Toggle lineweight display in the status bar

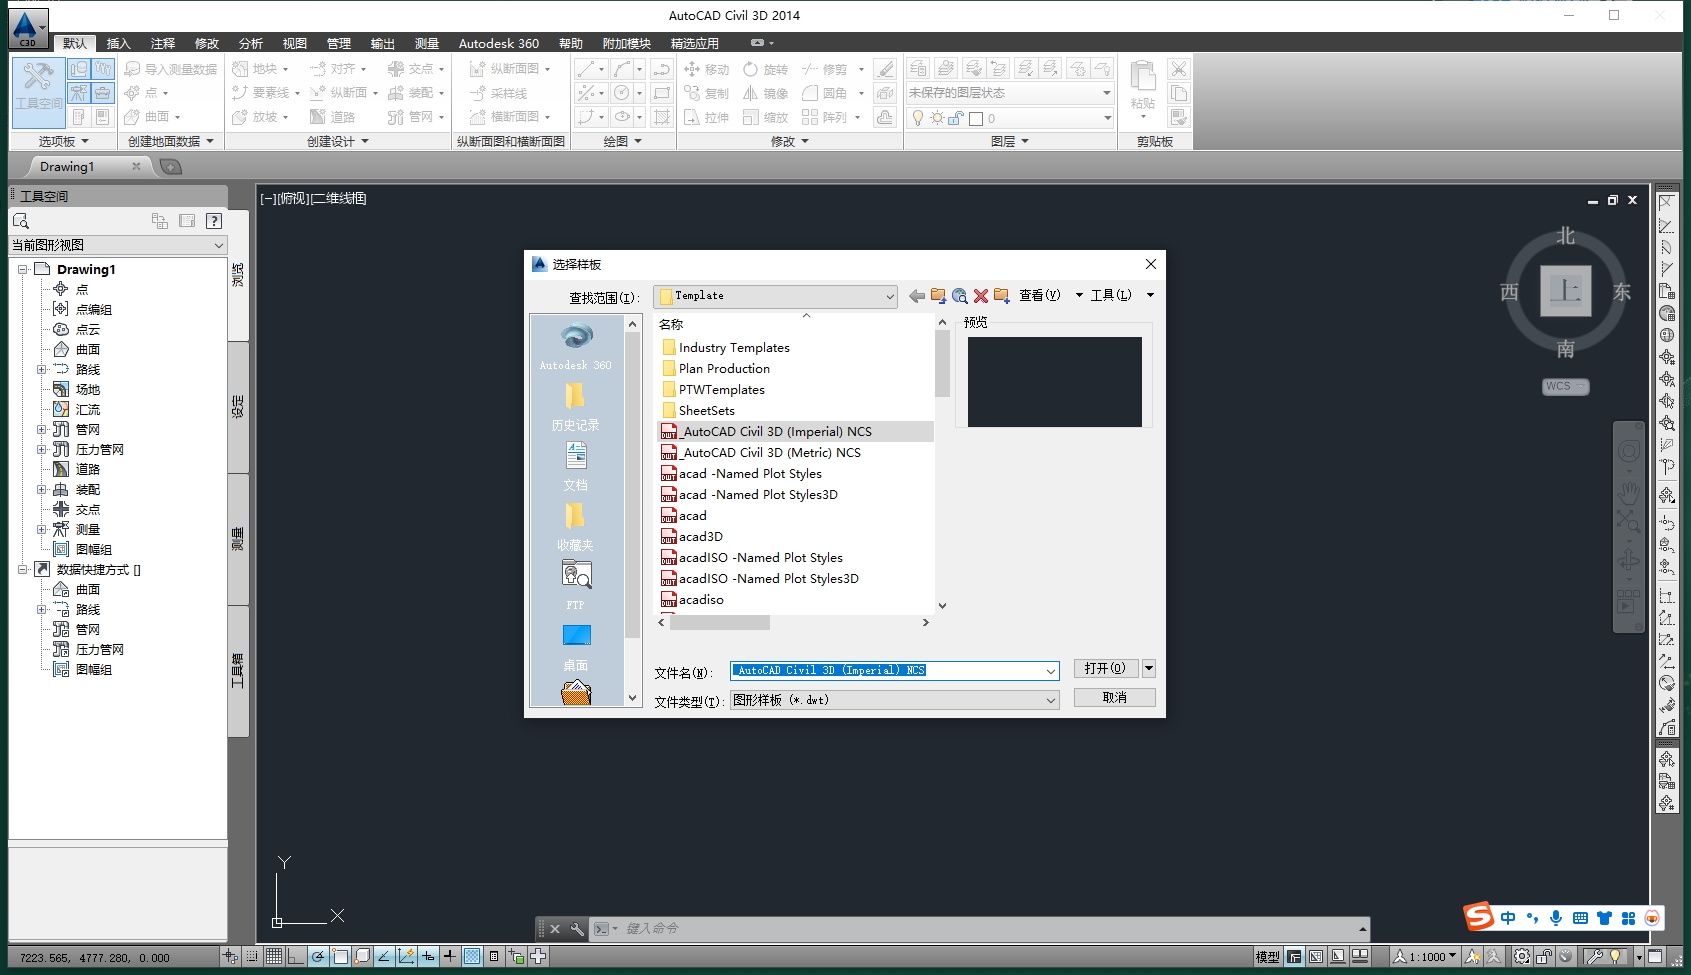tap(450, 957)
